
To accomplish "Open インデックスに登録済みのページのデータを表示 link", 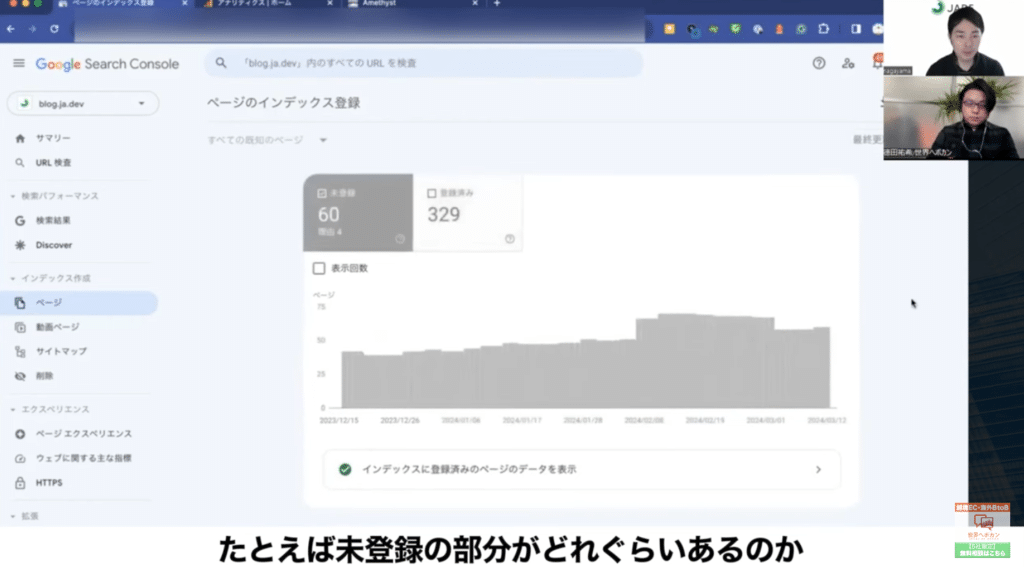I will pyautogui.click(x=582, y=470).
